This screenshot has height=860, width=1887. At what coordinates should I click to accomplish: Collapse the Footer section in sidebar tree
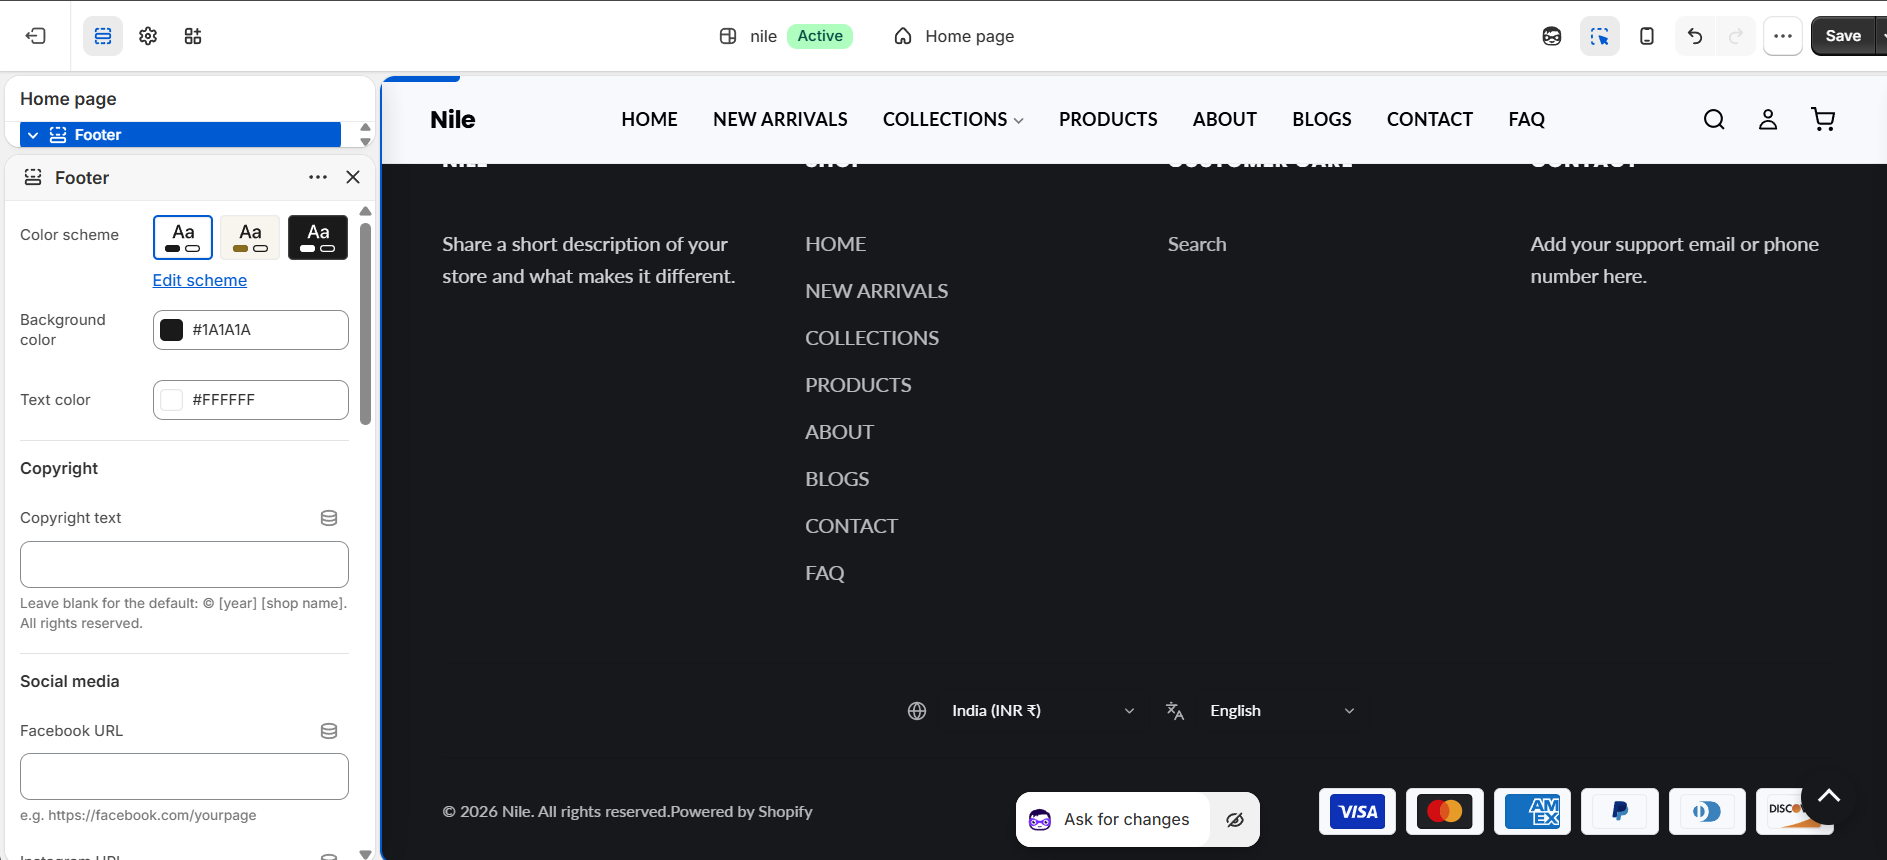[x=33, y=135]
